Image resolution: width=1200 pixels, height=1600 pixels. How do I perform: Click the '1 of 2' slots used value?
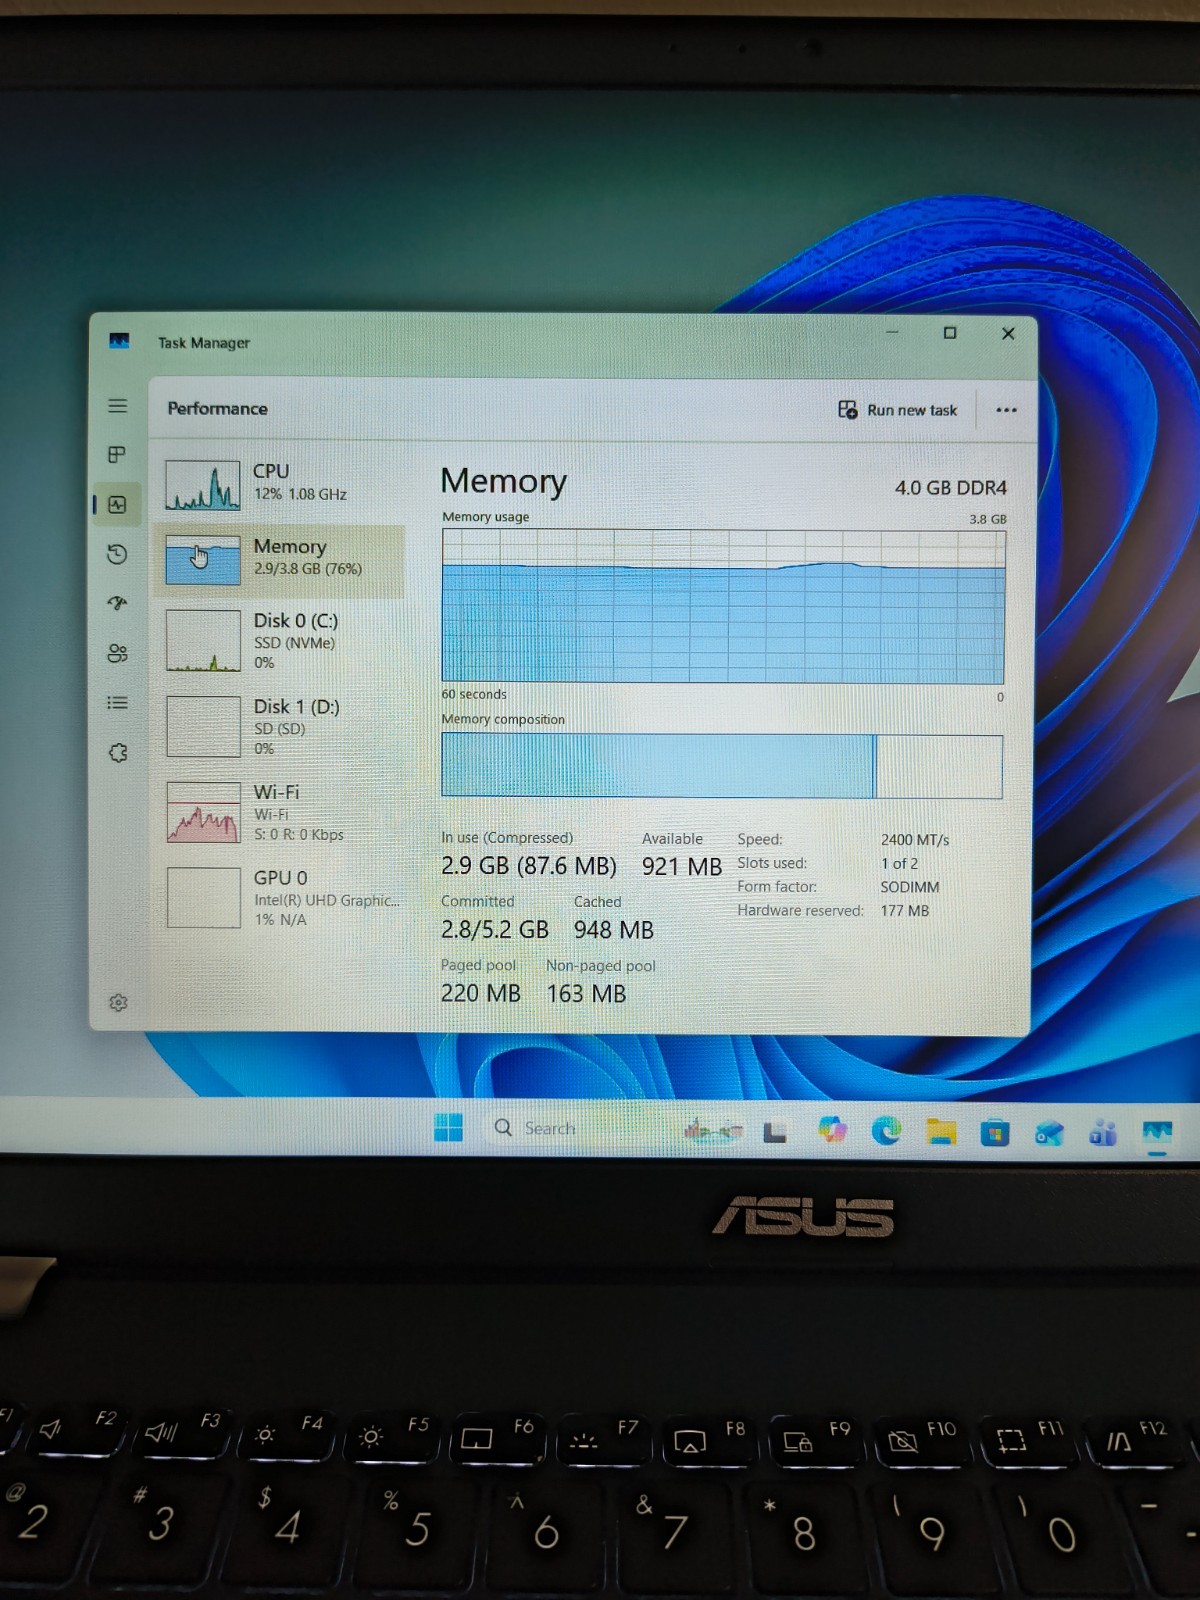pyautogui.click(x=899, y=863)
